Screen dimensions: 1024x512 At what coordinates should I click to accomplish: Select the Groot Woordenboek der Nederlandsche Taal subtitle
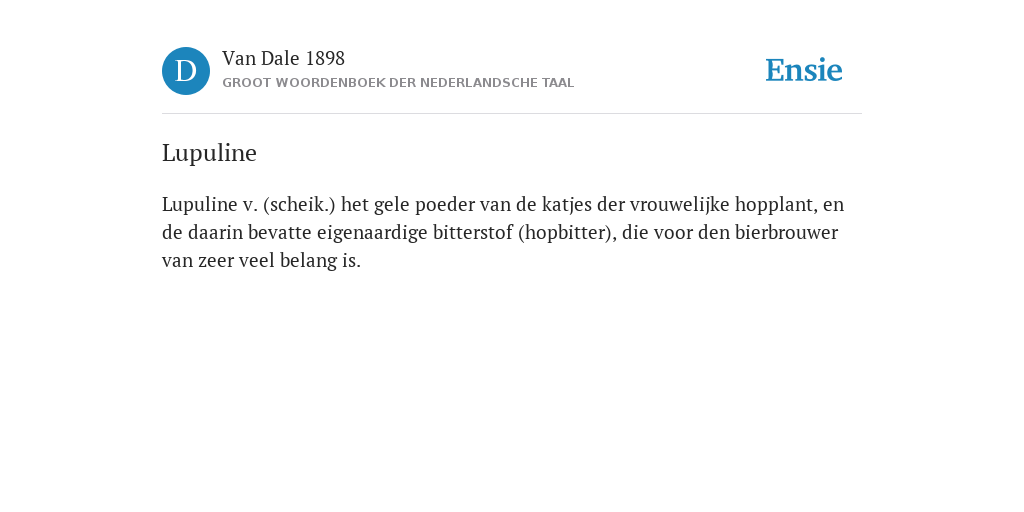[x=398, y=83]
